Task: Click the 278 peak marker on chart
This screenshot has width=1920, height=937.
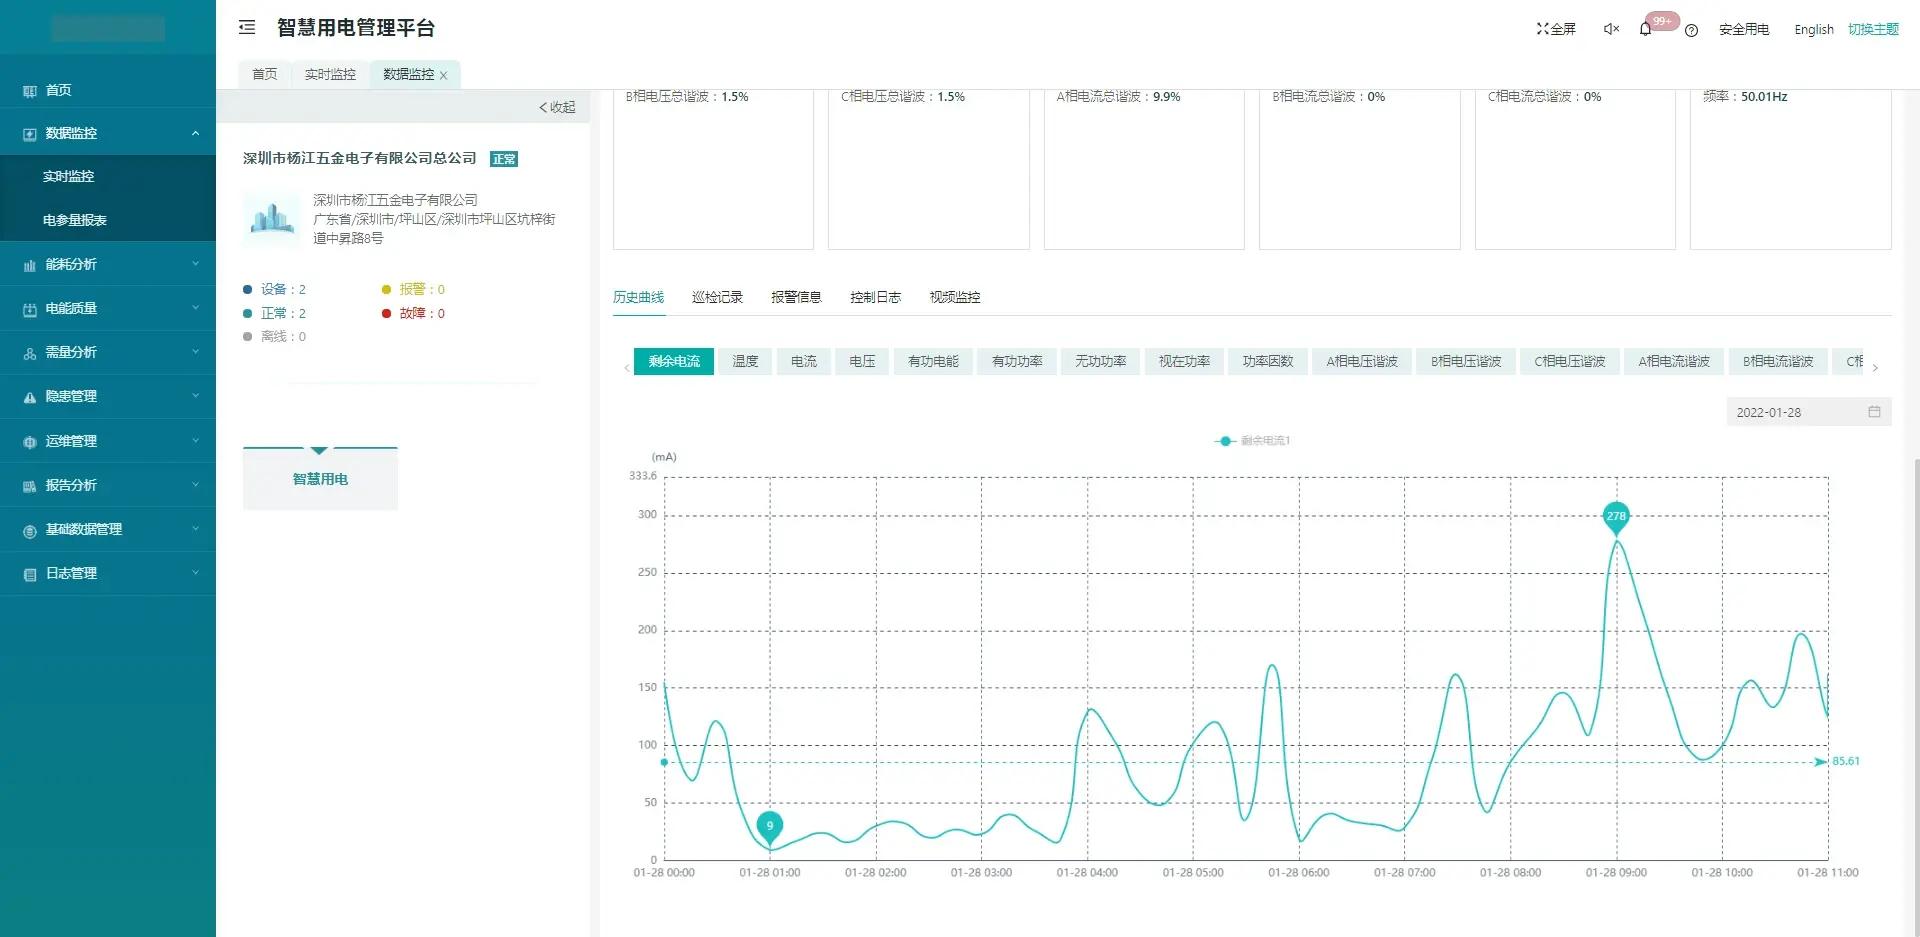Action: [1616, 516]
